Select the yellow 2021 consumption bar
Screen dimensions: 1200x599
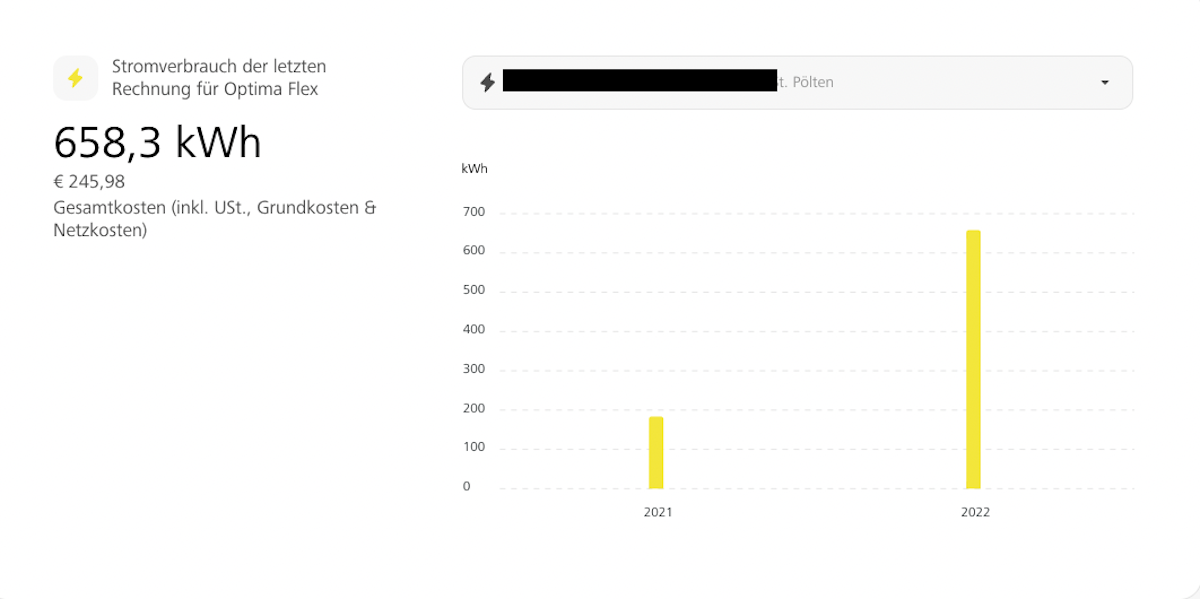(656, 452)
